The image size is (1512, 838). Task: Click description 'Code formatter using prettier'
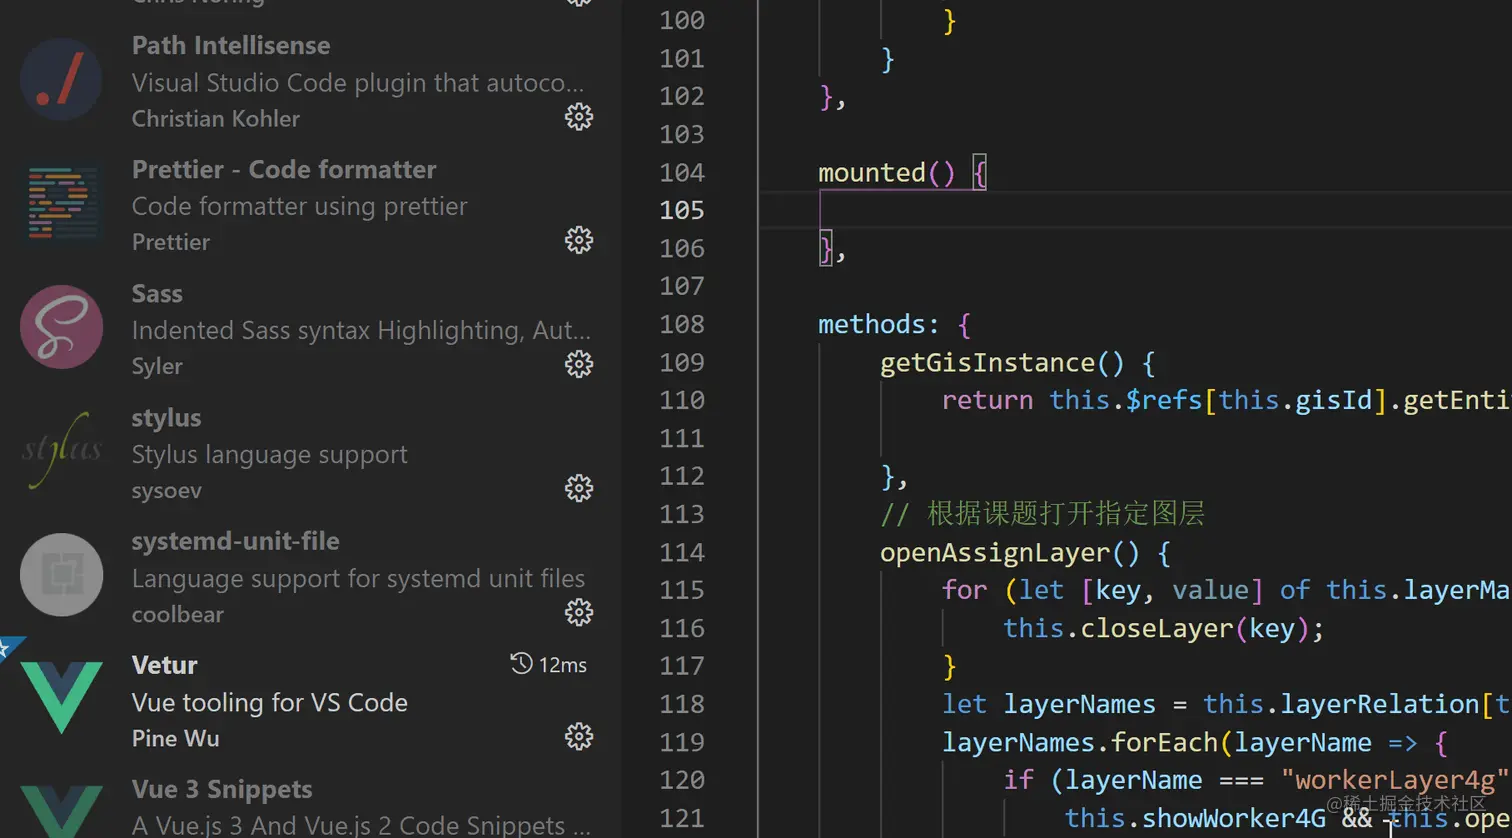[x=300, y=206]
